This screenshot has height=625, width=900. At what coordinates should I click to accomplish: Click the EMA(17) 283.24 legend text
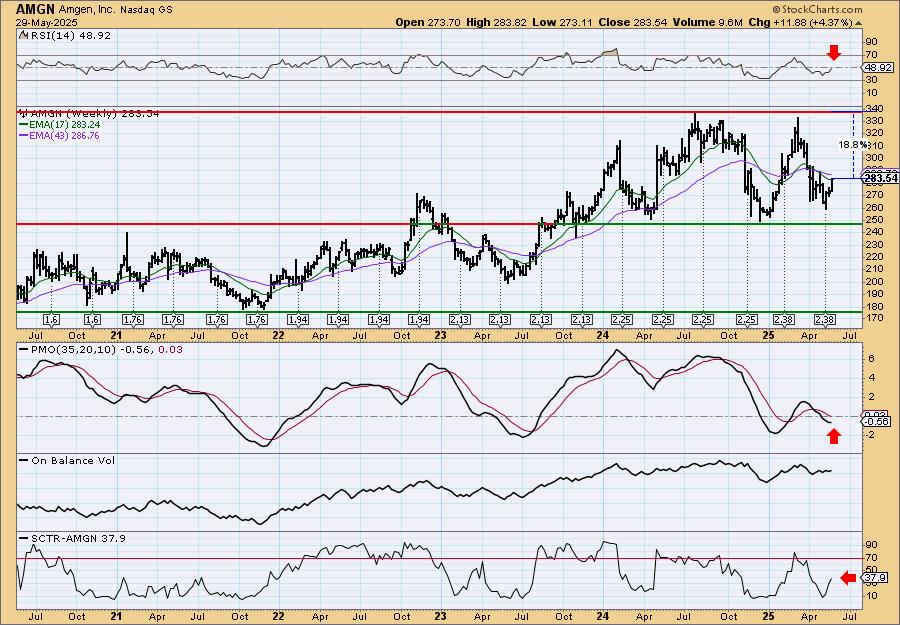[63, 125]
